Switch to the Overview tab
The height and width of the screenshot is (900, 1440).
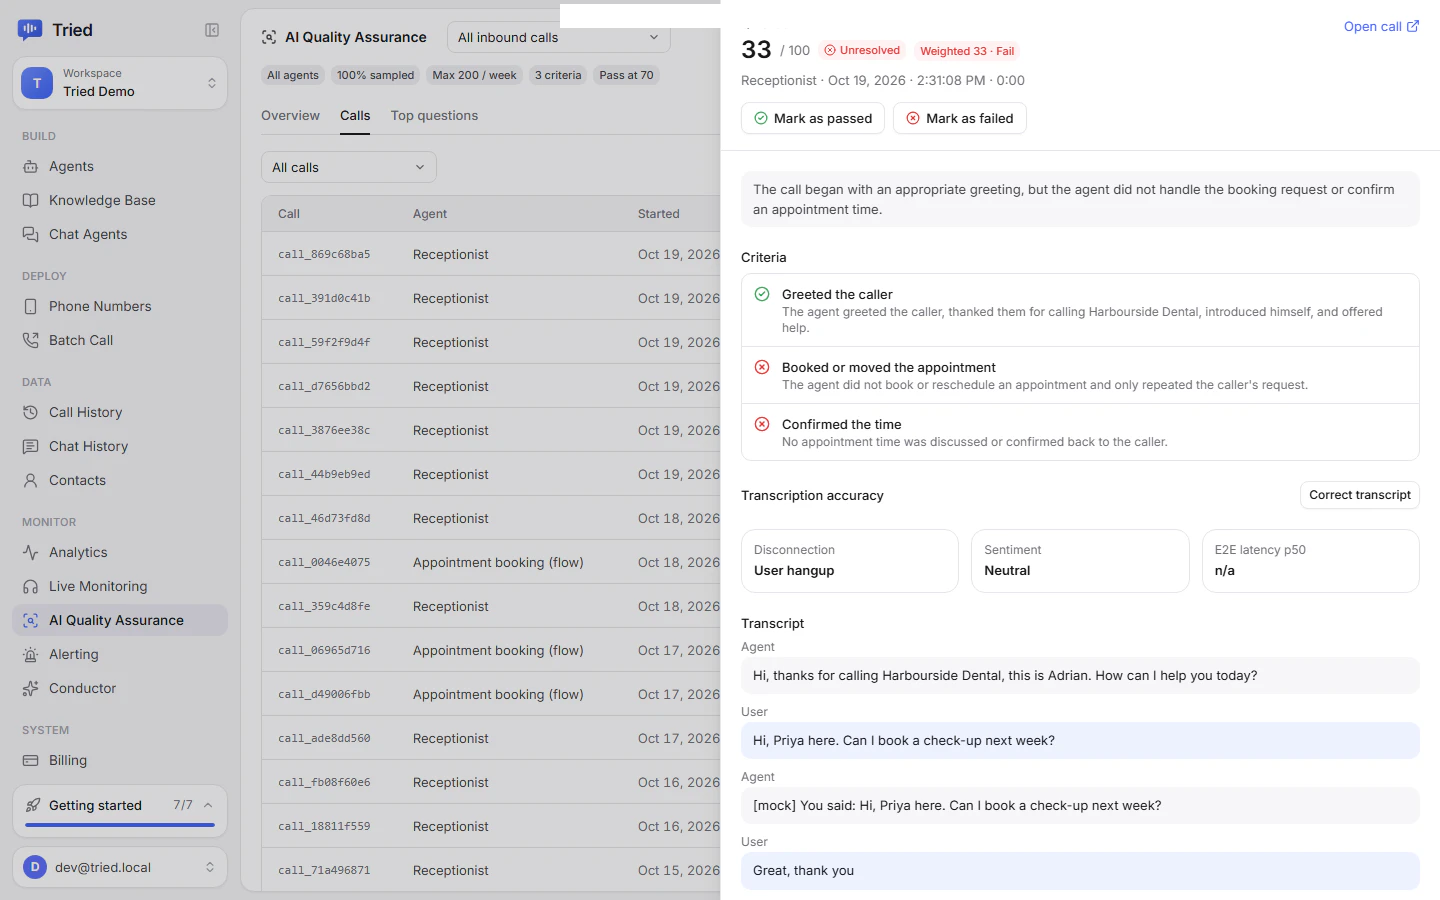tap(291, 116)
